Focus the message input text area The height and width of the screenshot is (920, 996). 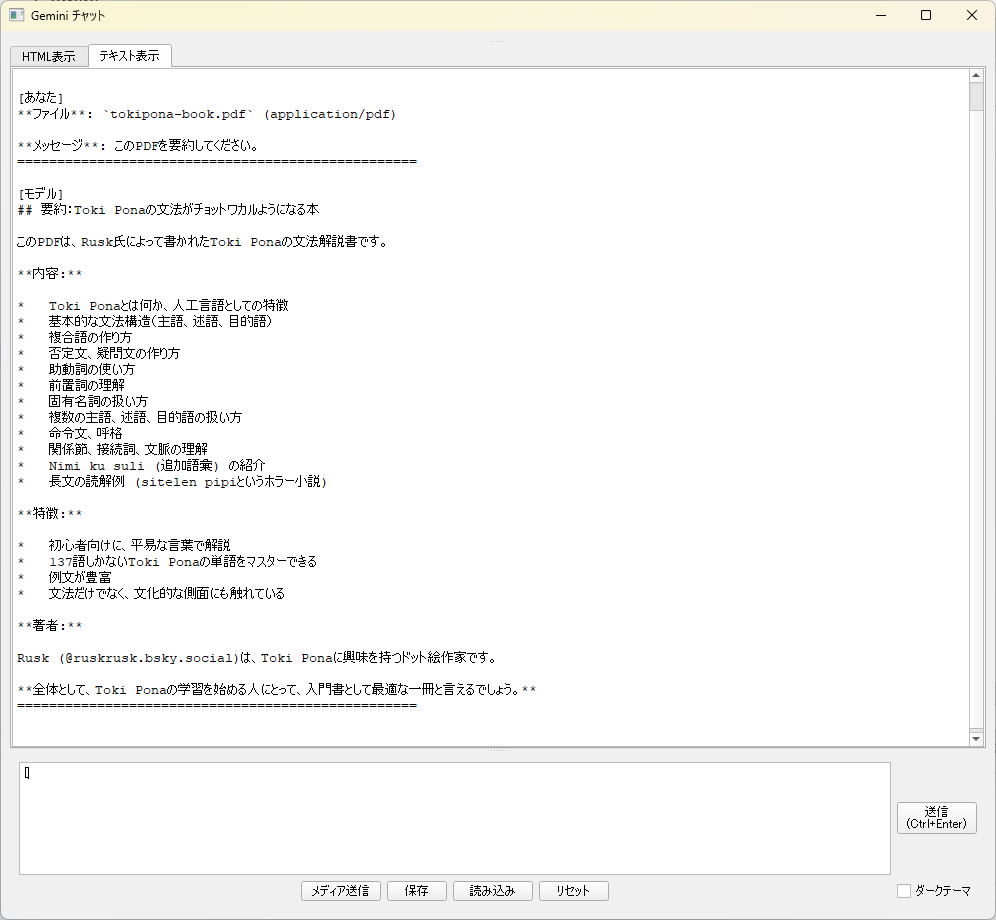point(455,818)
